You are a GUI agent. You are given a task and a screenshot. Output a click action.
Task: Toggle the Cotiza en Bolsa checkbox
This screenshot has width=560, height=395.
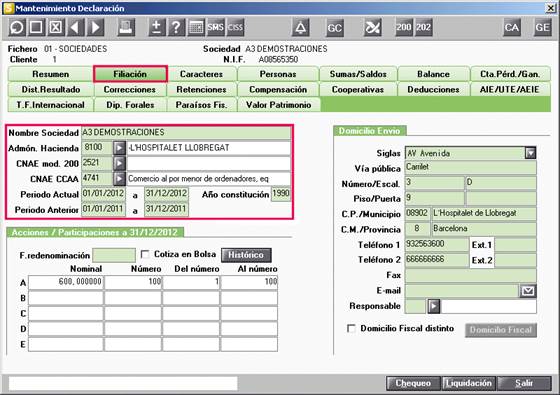(145, 254)
